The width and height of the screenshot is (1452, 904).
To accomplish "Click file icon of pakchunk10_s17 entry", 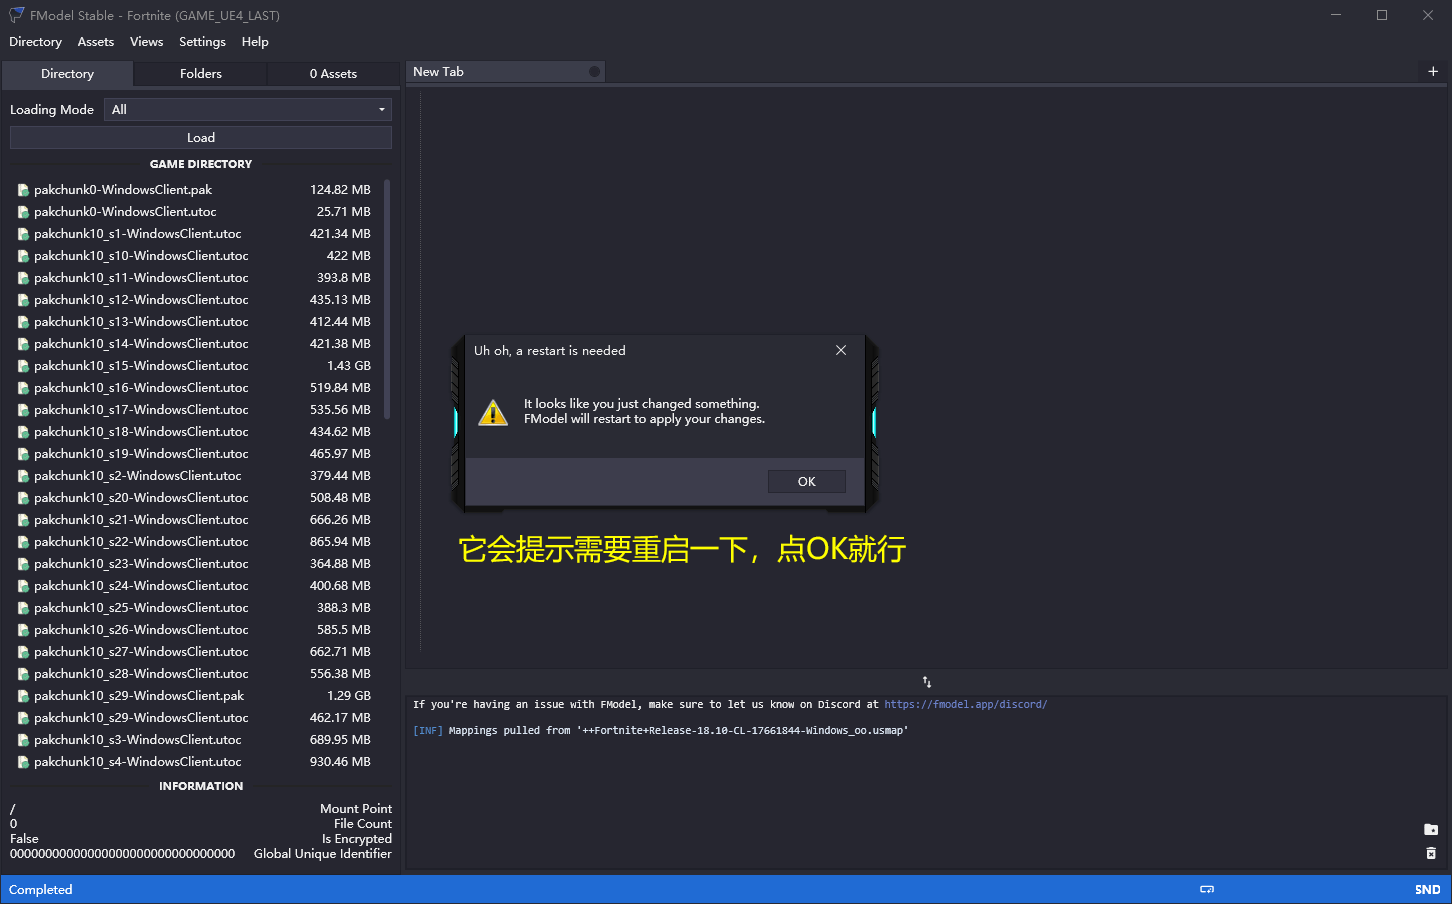I will click(23, 410).
